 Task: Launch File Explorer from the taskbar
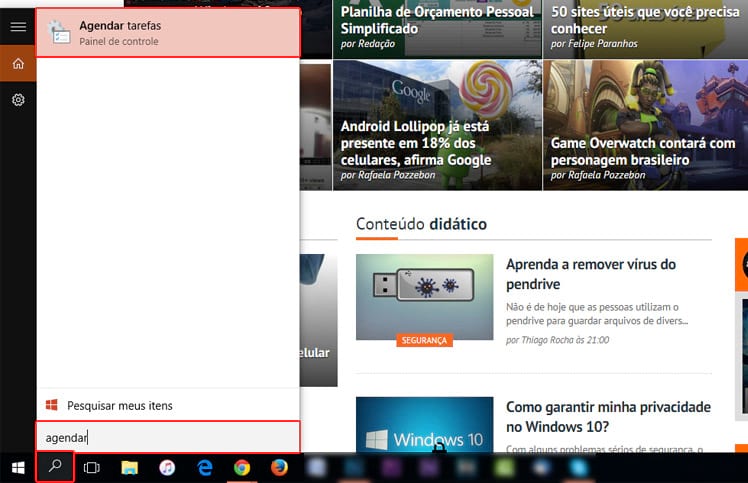(x=129, y=467)
